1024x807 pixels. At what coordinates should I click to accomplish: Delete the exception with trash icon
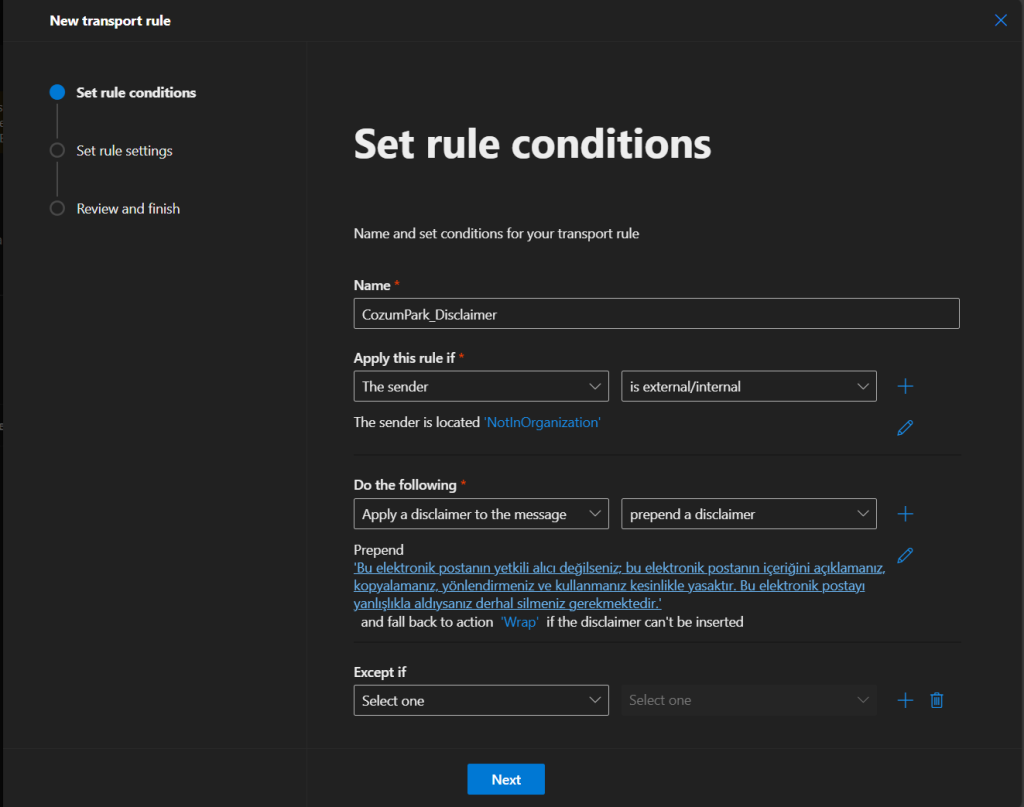(x=936, y=700)
